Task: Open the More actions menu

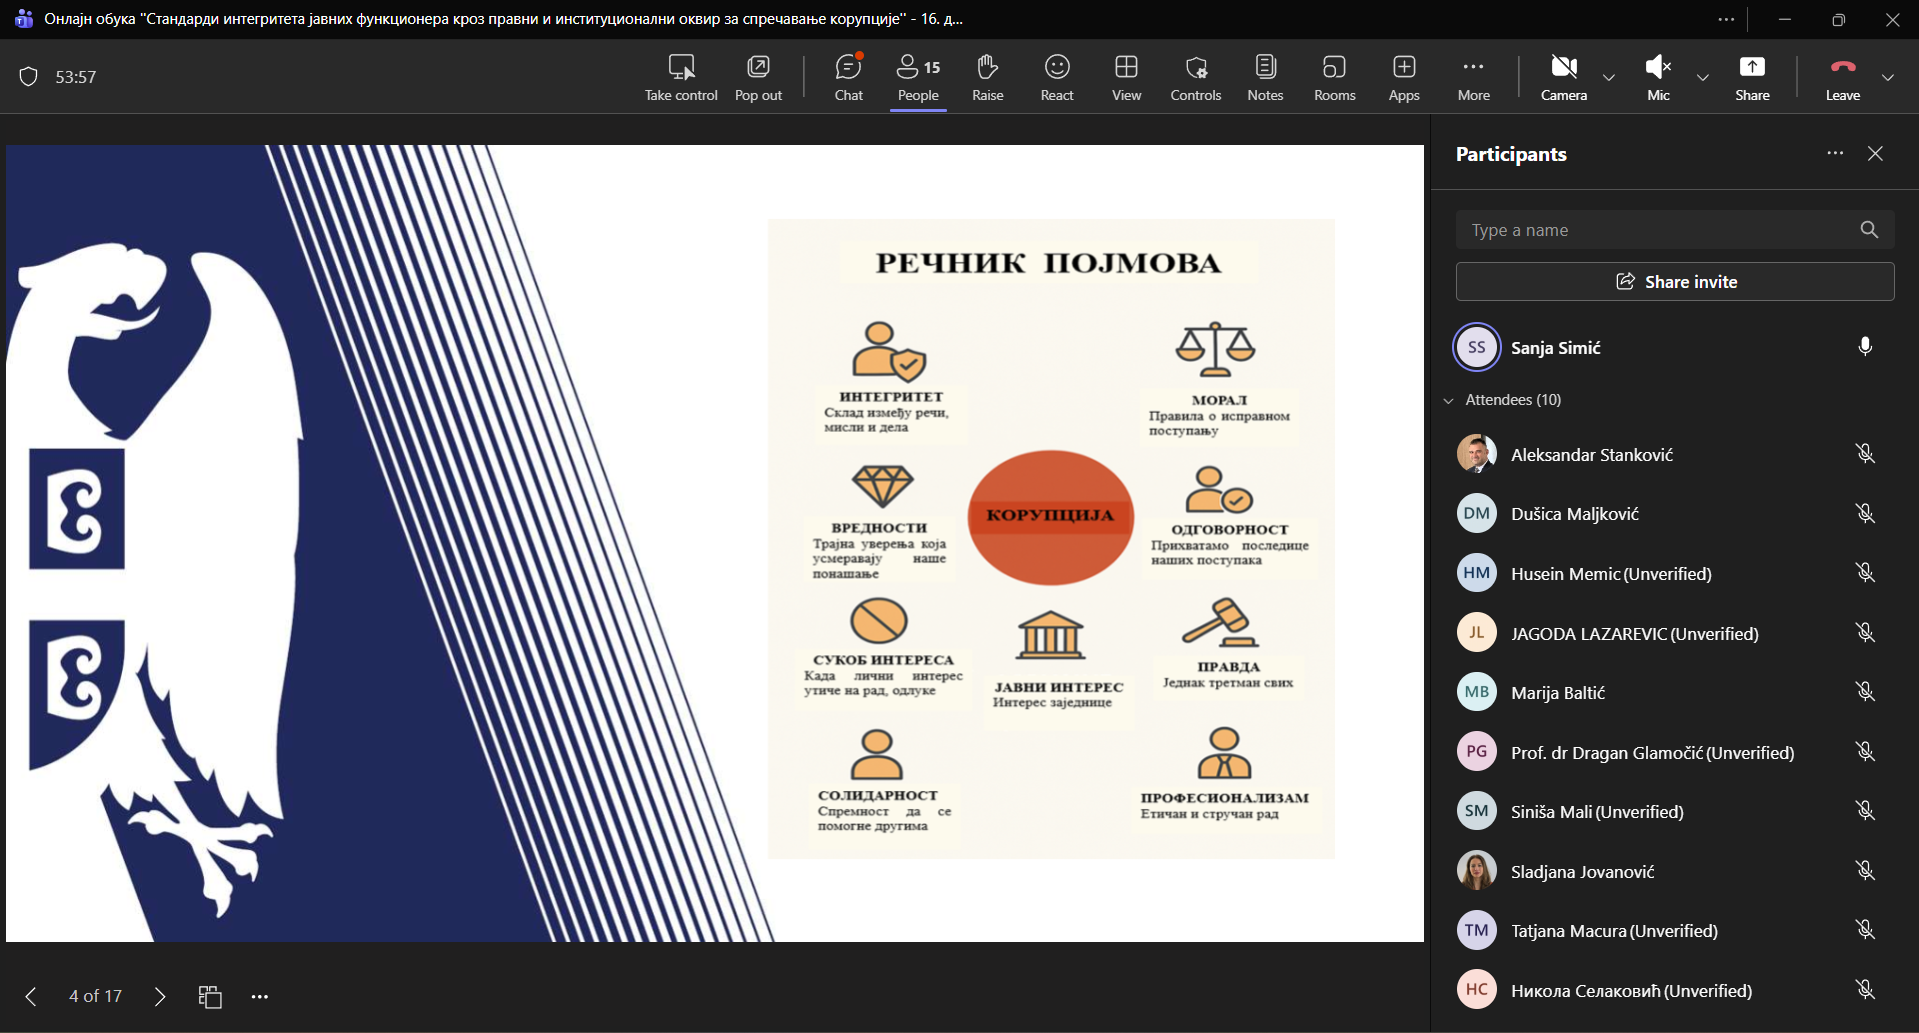Action: point(1473,77)
